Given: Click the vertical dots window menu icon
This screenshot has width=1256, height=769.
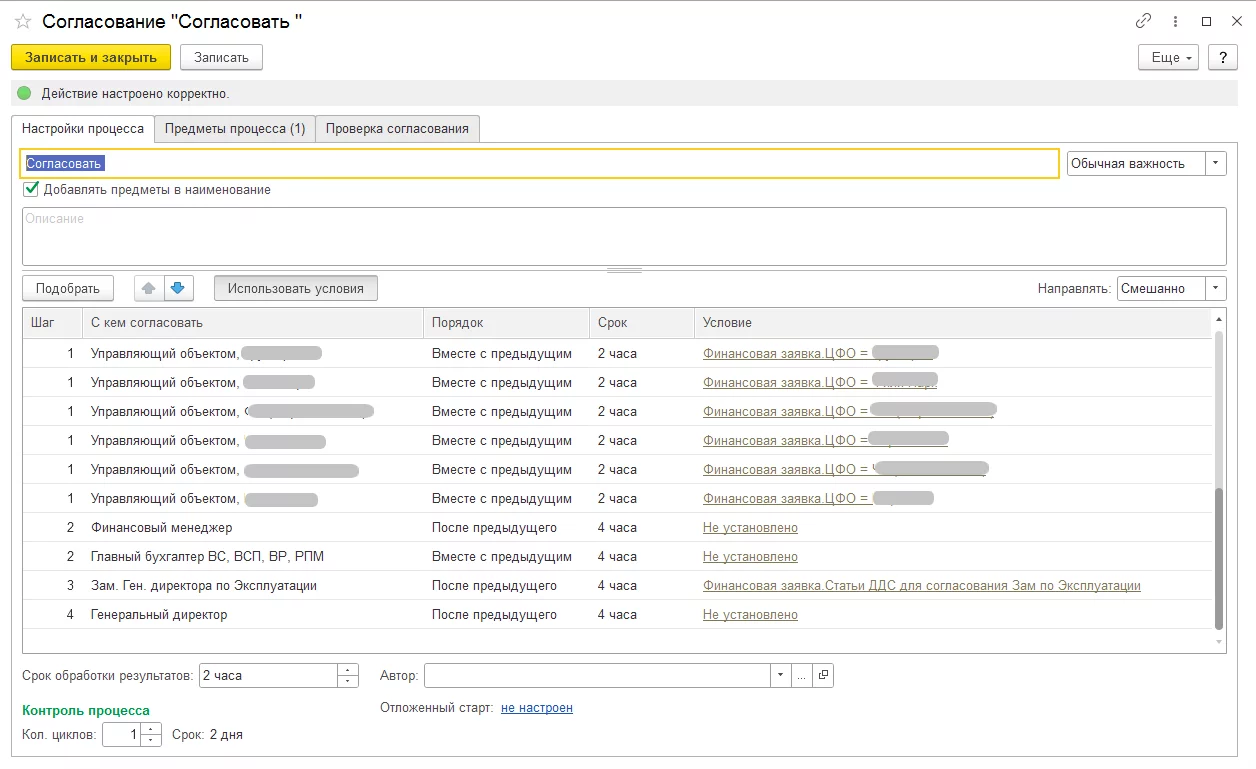Looking at the screenshot, I should [x=1175, y=21].
